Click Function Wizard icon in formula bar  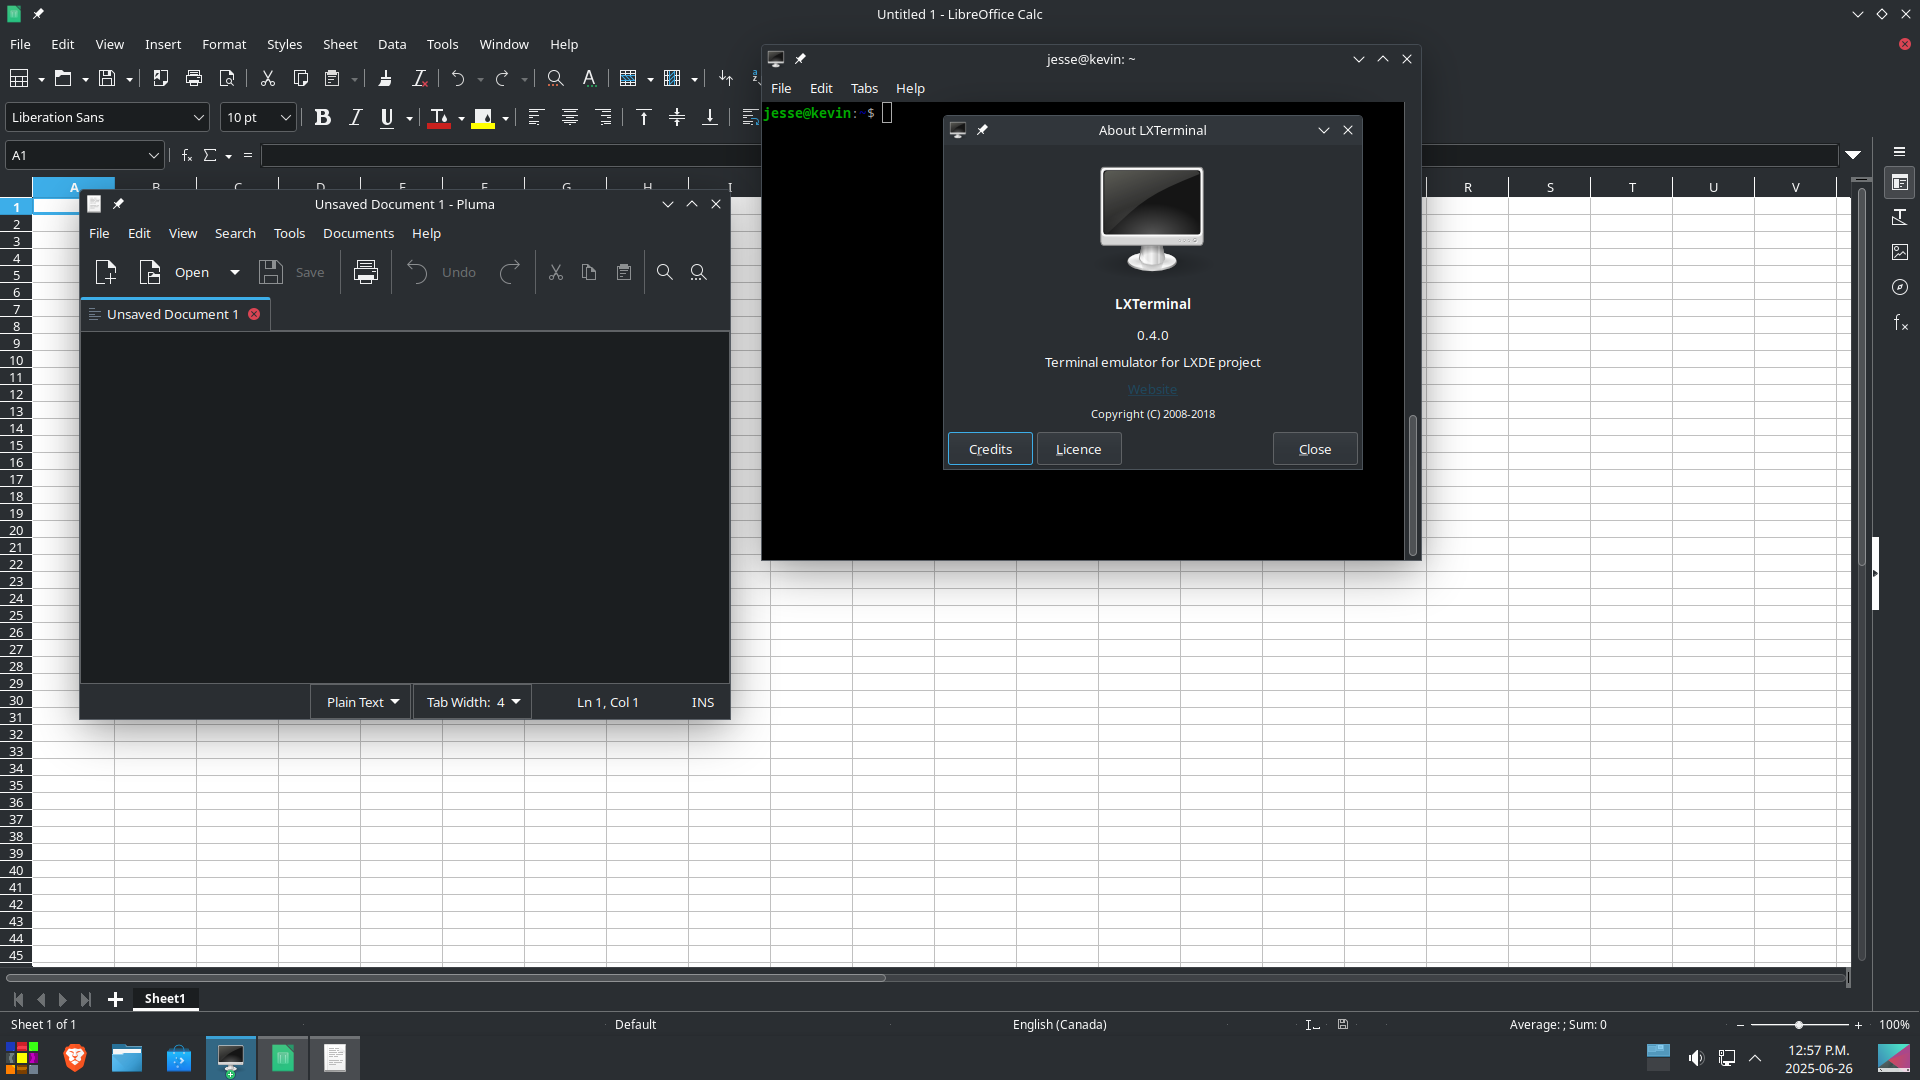[186, 155]
